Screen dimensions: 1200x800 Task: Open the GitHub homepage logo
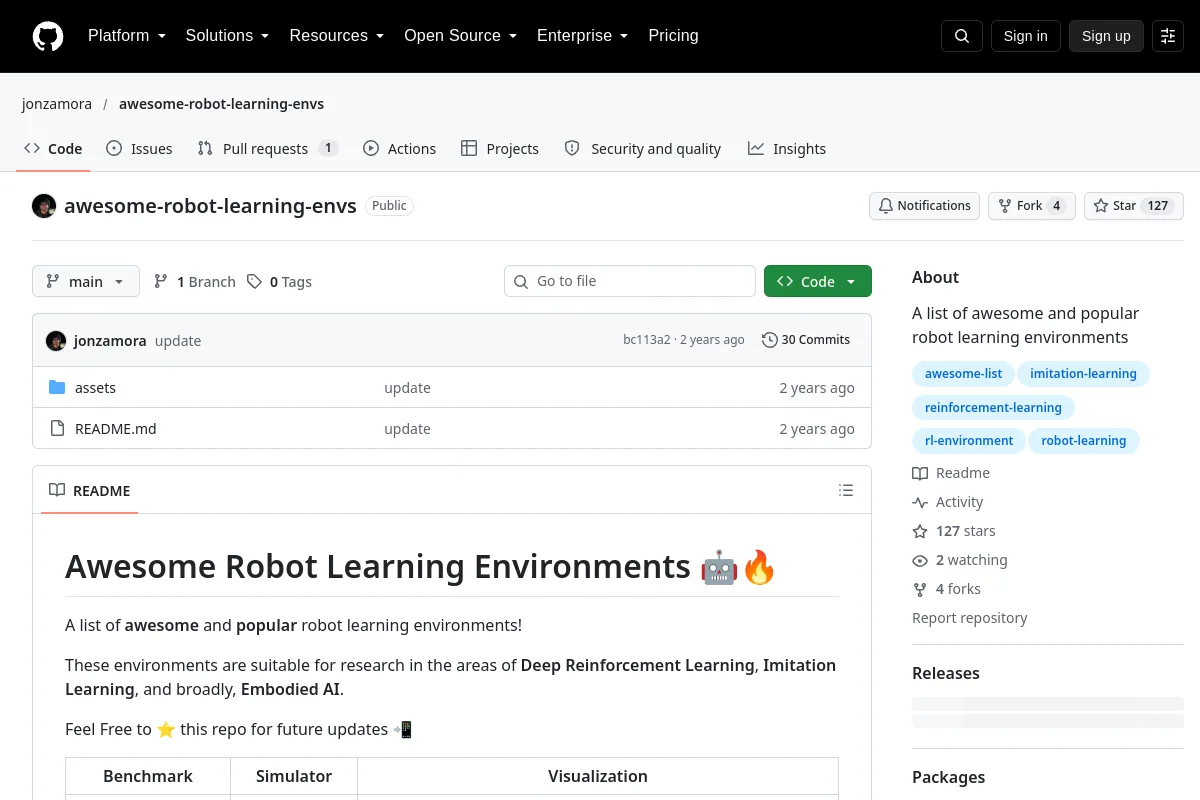[48, 36]
